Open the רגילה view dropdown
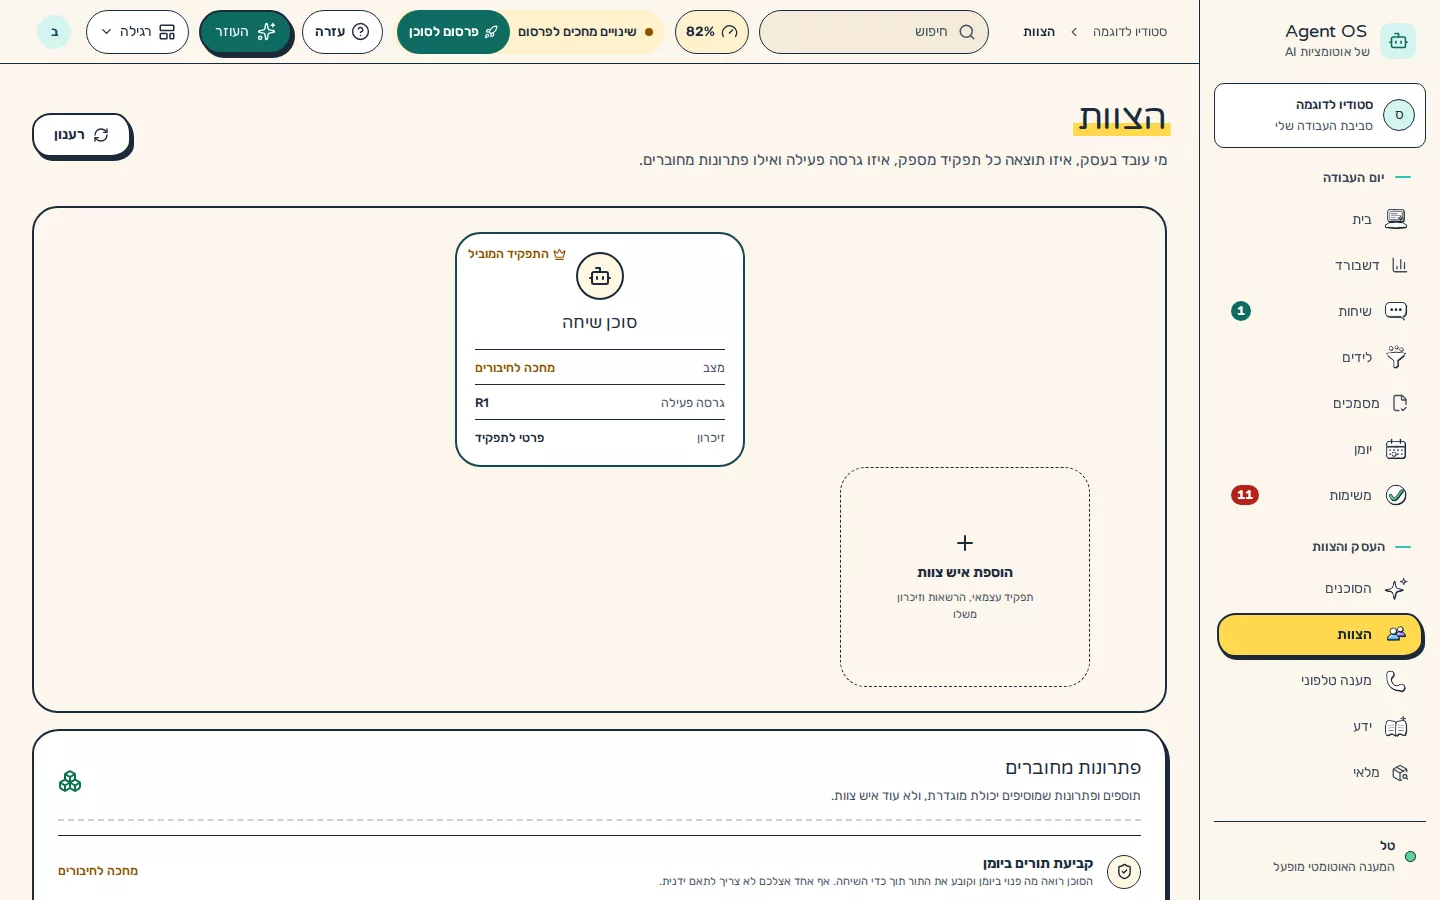 coord(137,32)
